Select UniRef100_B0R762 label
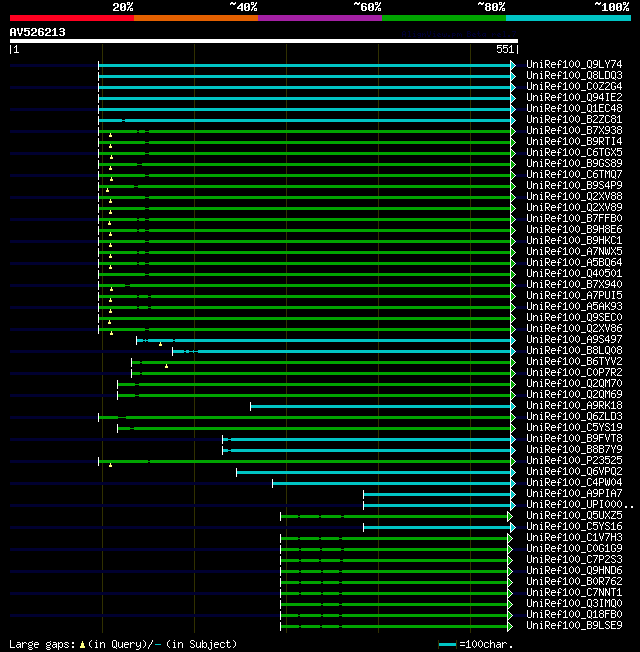 point(574,582)
